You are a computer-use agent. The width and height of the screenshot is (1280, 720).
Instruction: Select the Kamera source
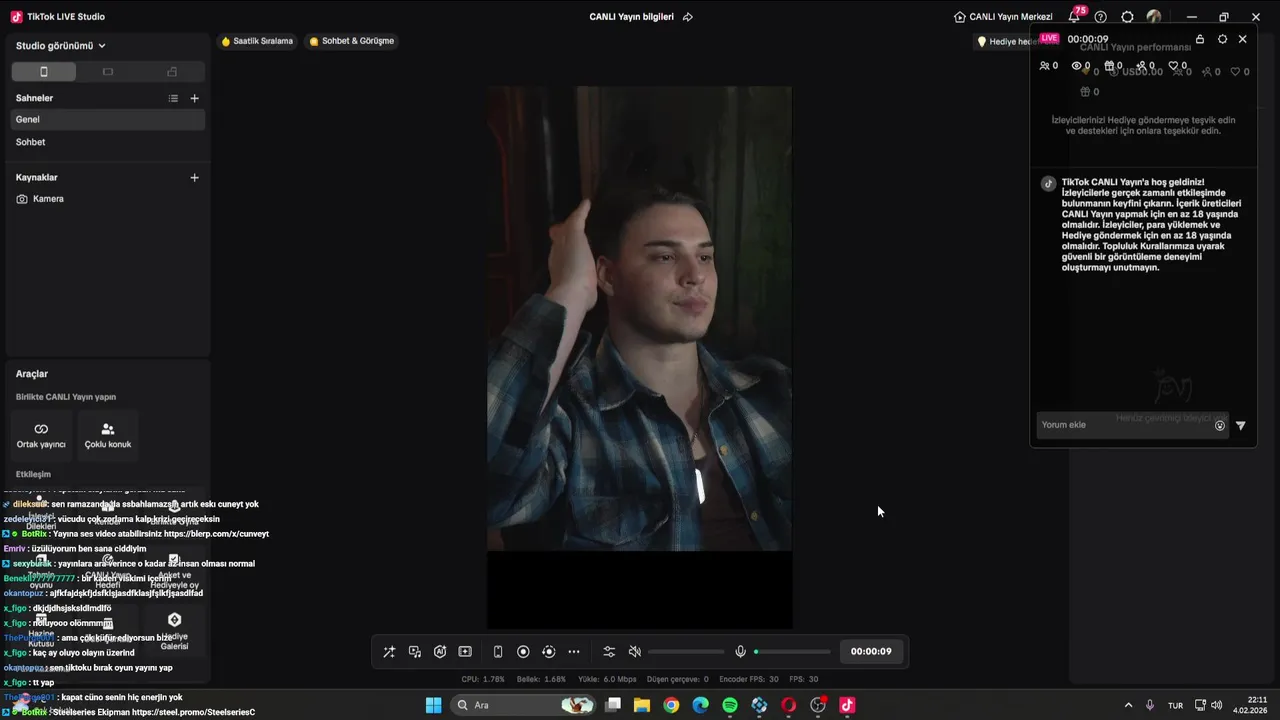click(x=108, y=199)
